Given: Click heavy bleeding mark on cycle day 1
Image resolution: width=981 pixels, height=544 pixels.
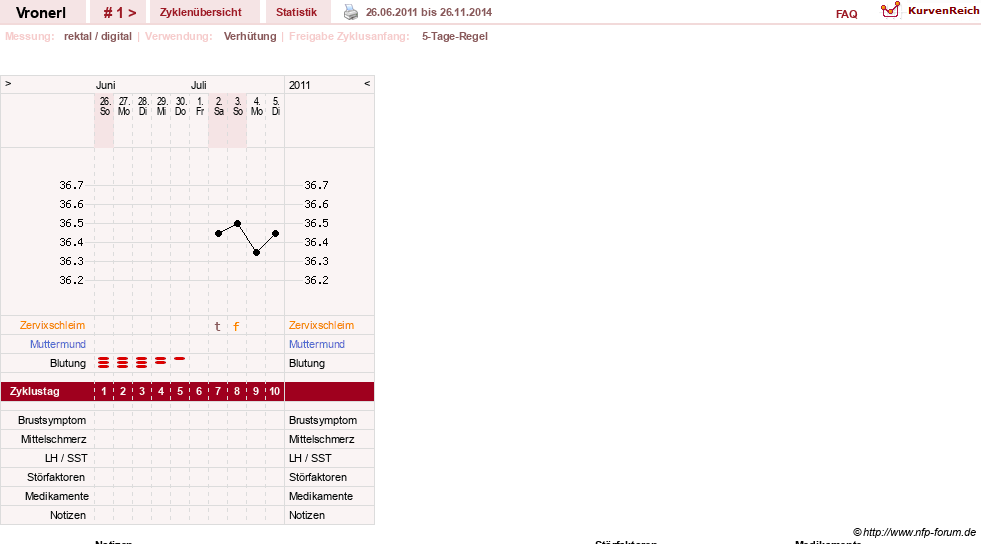Looking at the screenshot, I should click(x=104, y=363).
